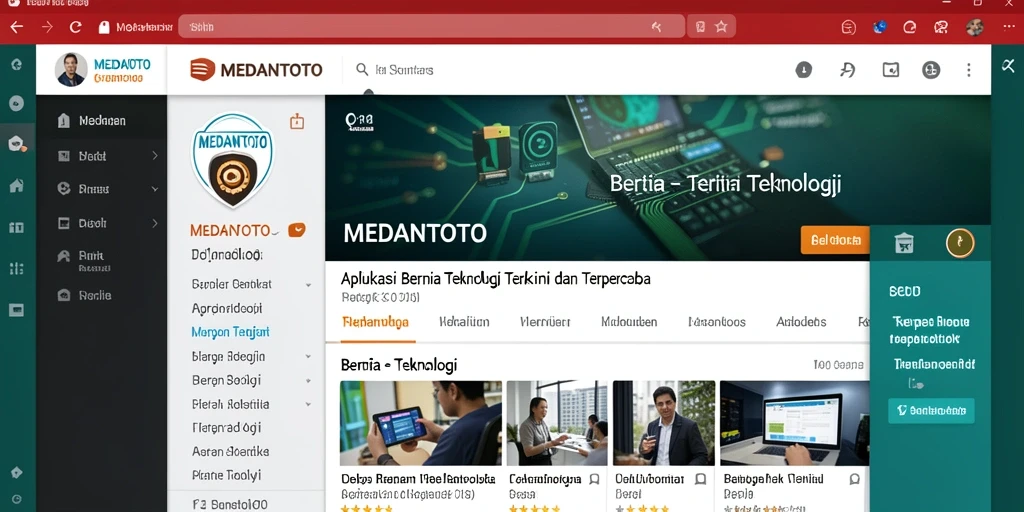Open the dark round notification icon in the header
This screenshot has width=1024, height=512.
803,70
